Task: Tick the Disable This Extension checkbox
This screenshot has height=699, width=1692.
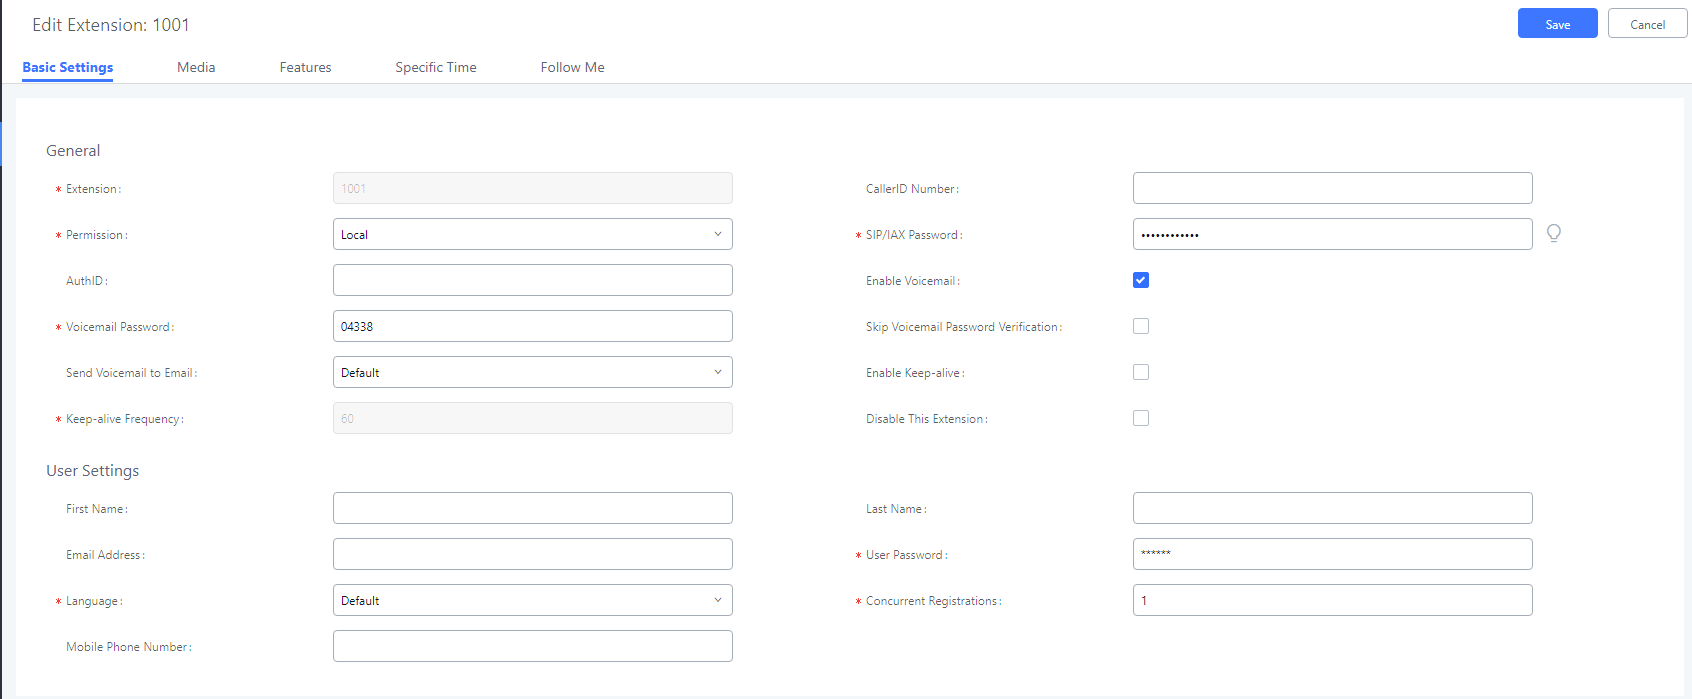Action: click(x=1141, y=418)
